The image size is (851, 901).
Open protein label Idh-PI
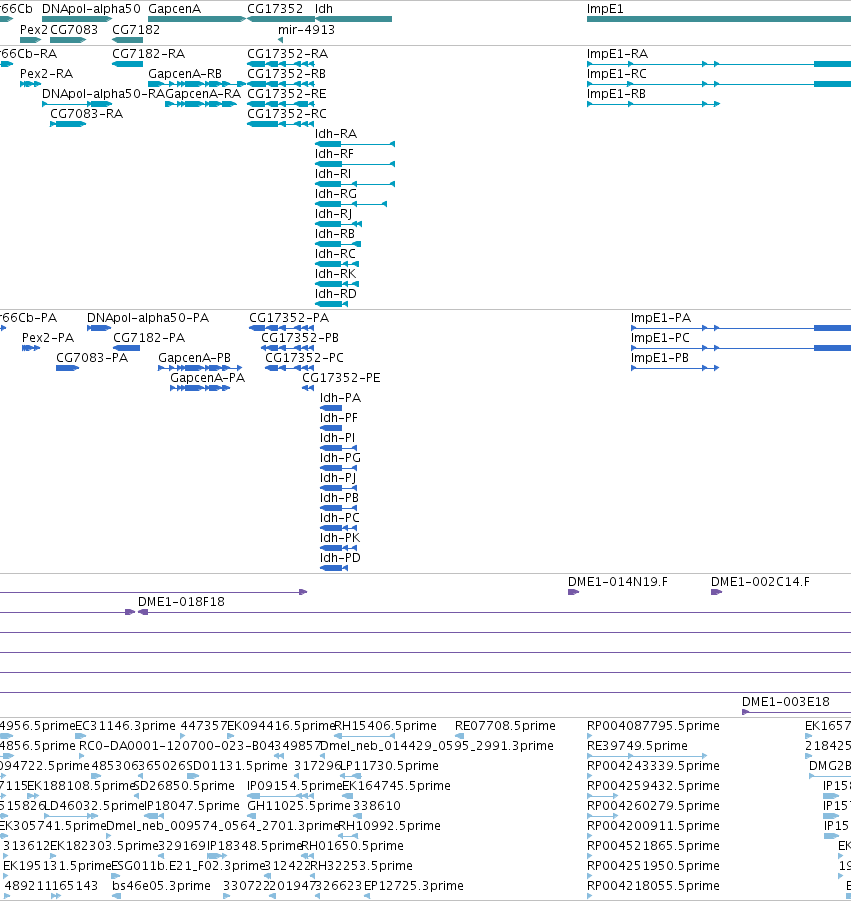337,438
